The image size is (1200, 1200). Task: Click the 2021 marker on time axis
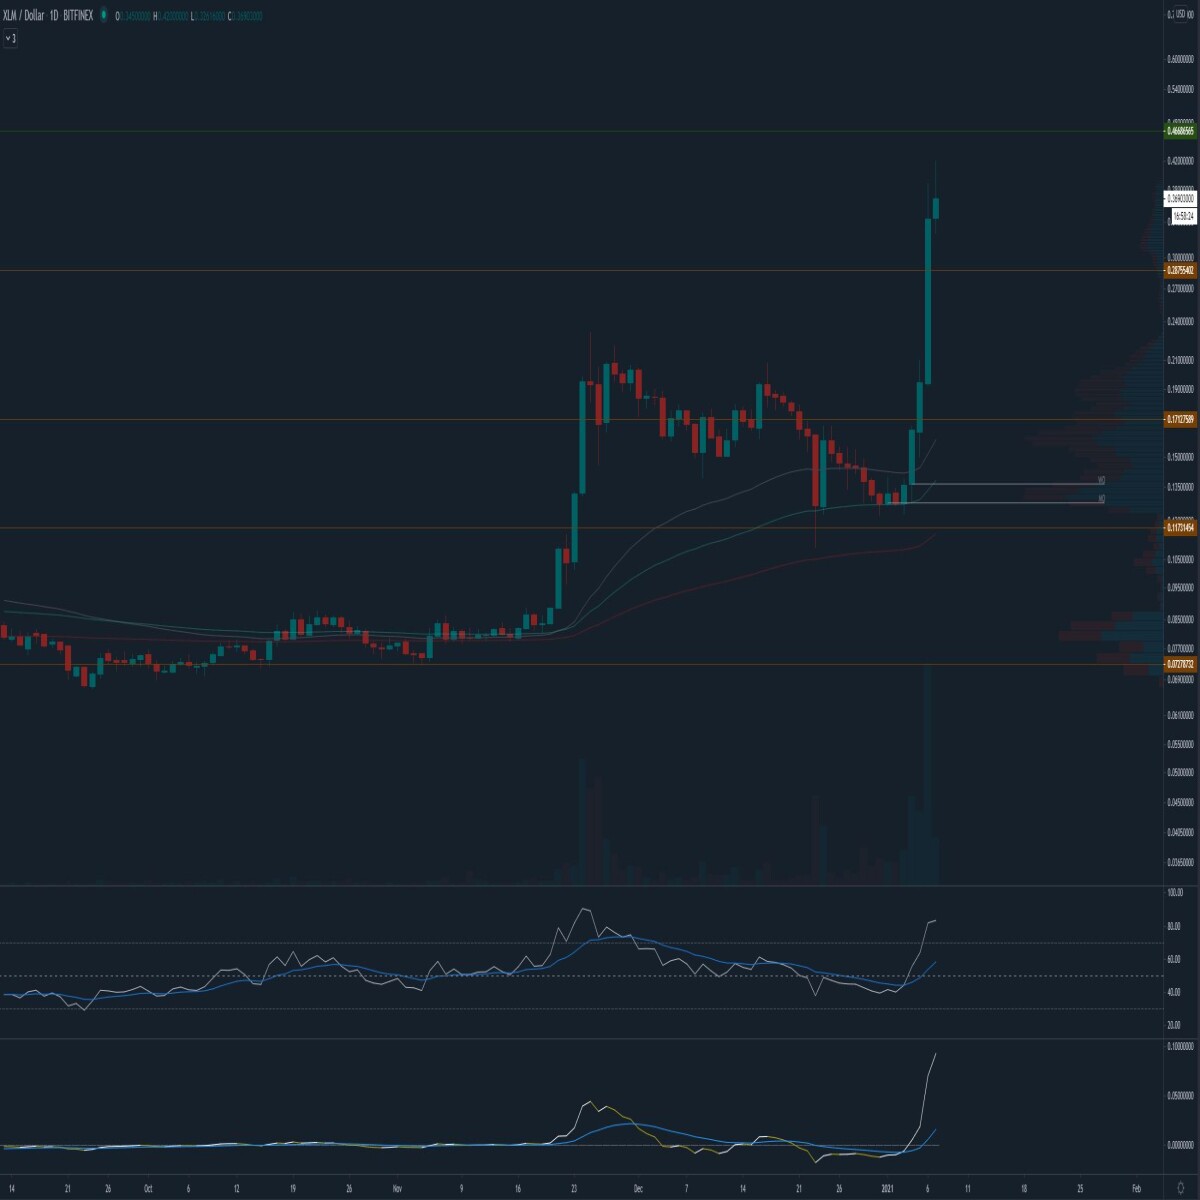point(888,1189)
